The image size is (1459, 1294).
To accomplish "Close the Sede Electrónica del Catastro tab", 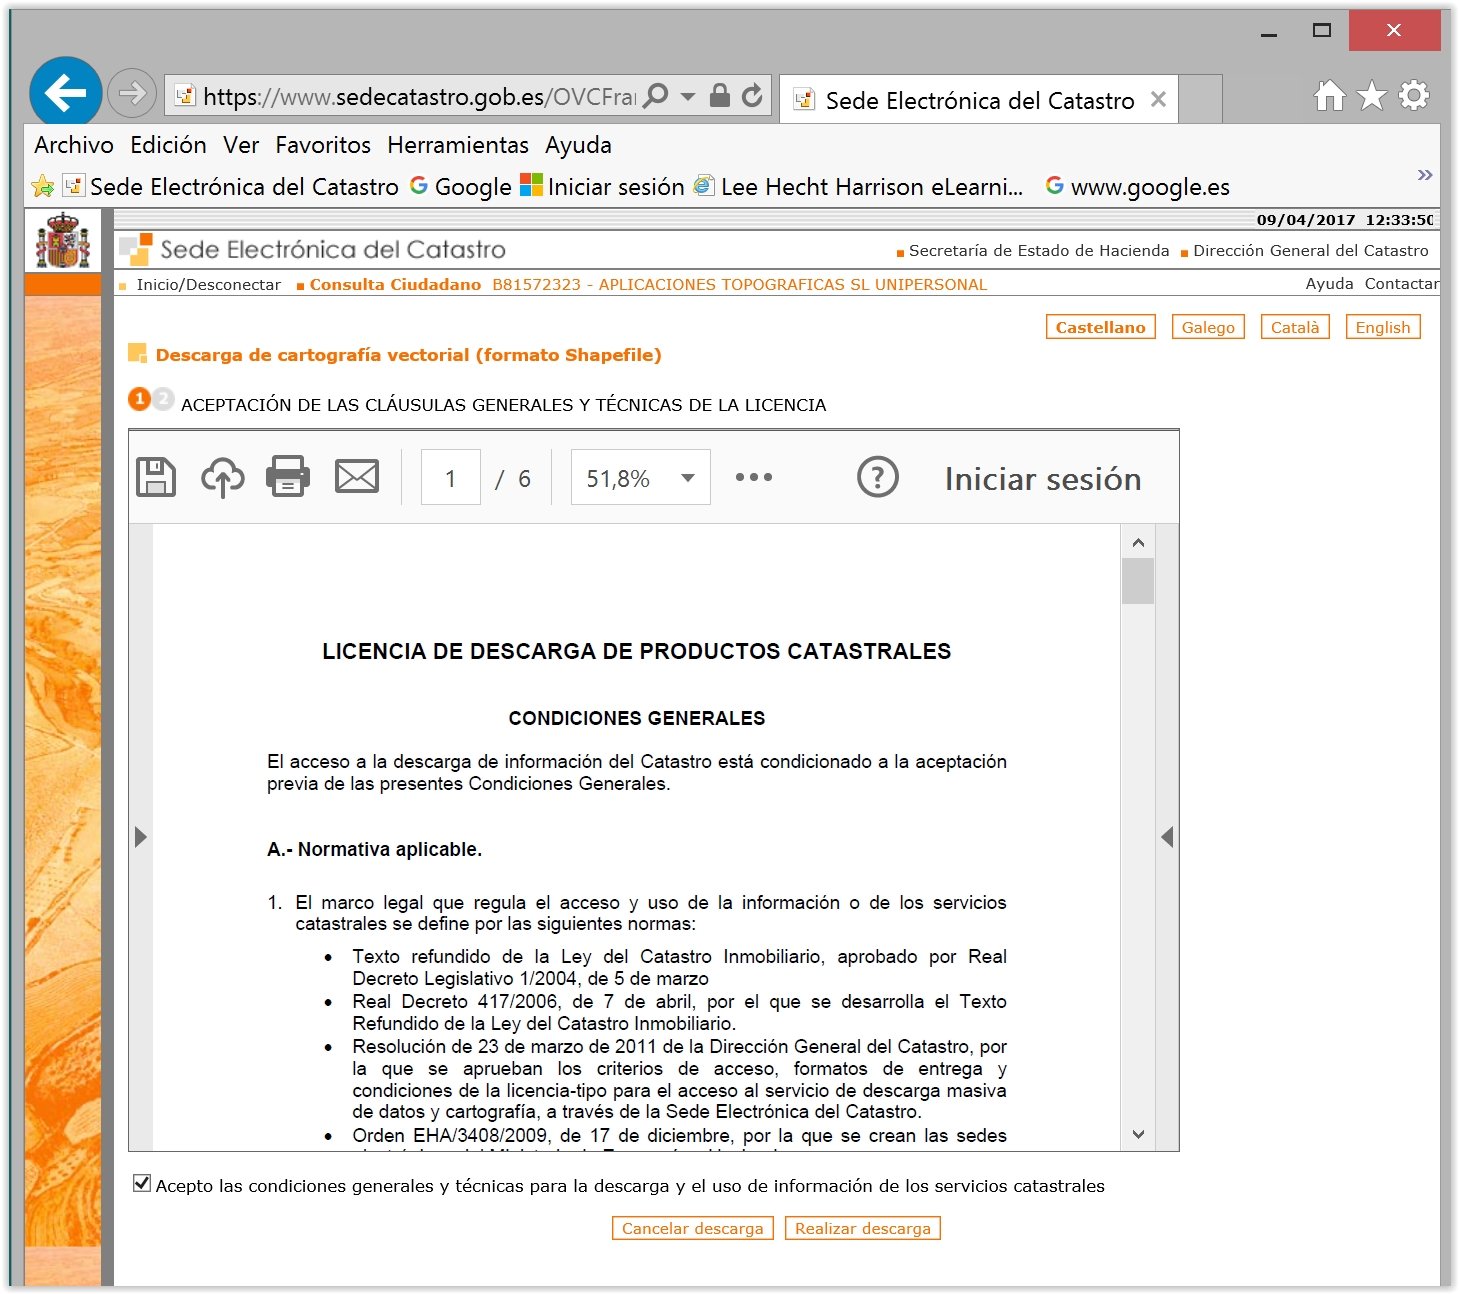I will [x=1158, y=99].
